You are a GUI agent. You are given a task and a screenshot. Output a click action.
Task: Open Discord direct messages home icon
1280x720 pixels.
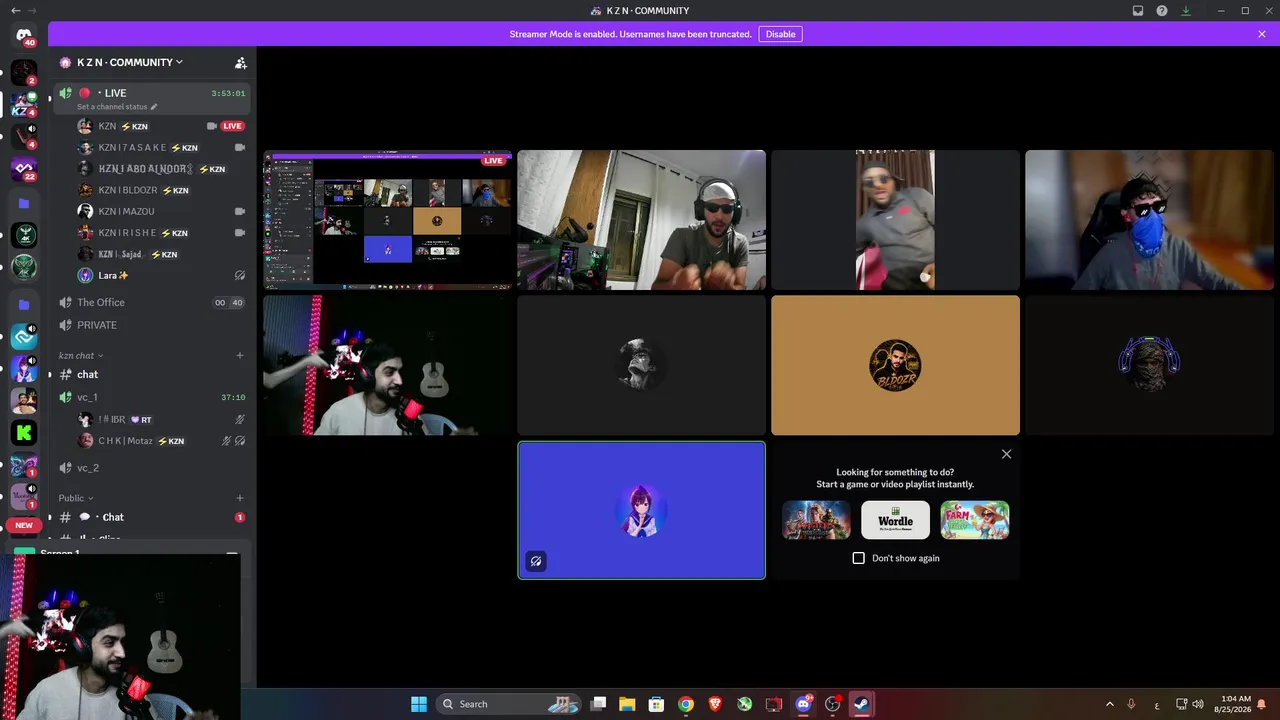click(24, 35)
